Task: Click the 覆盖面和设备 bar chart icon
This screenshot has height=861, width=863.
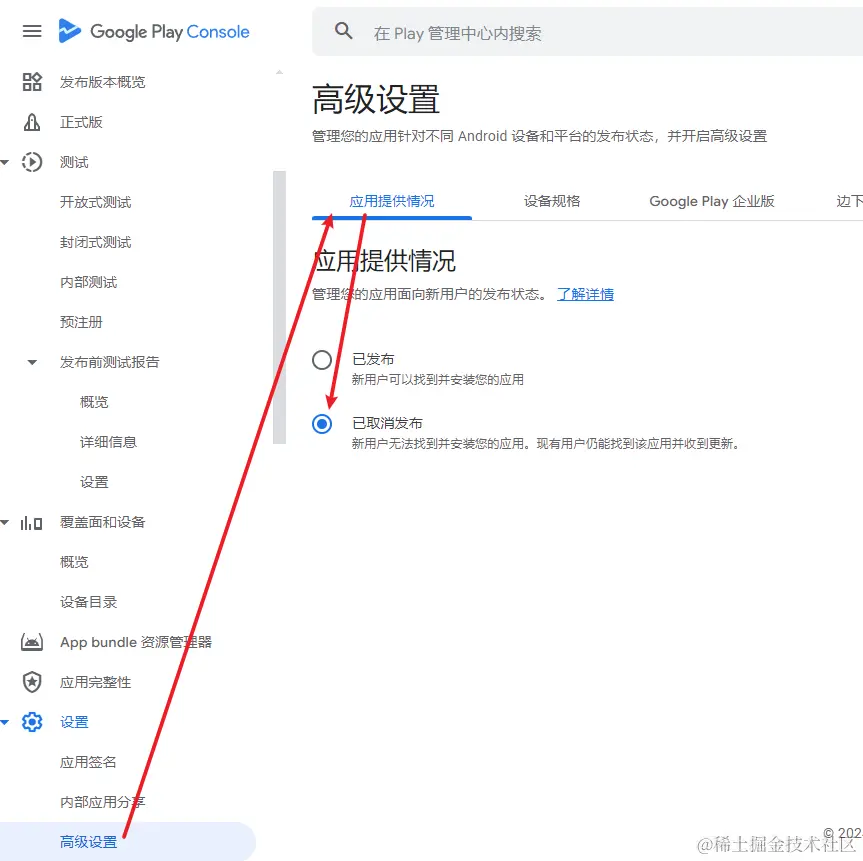Action: (31, 522)
